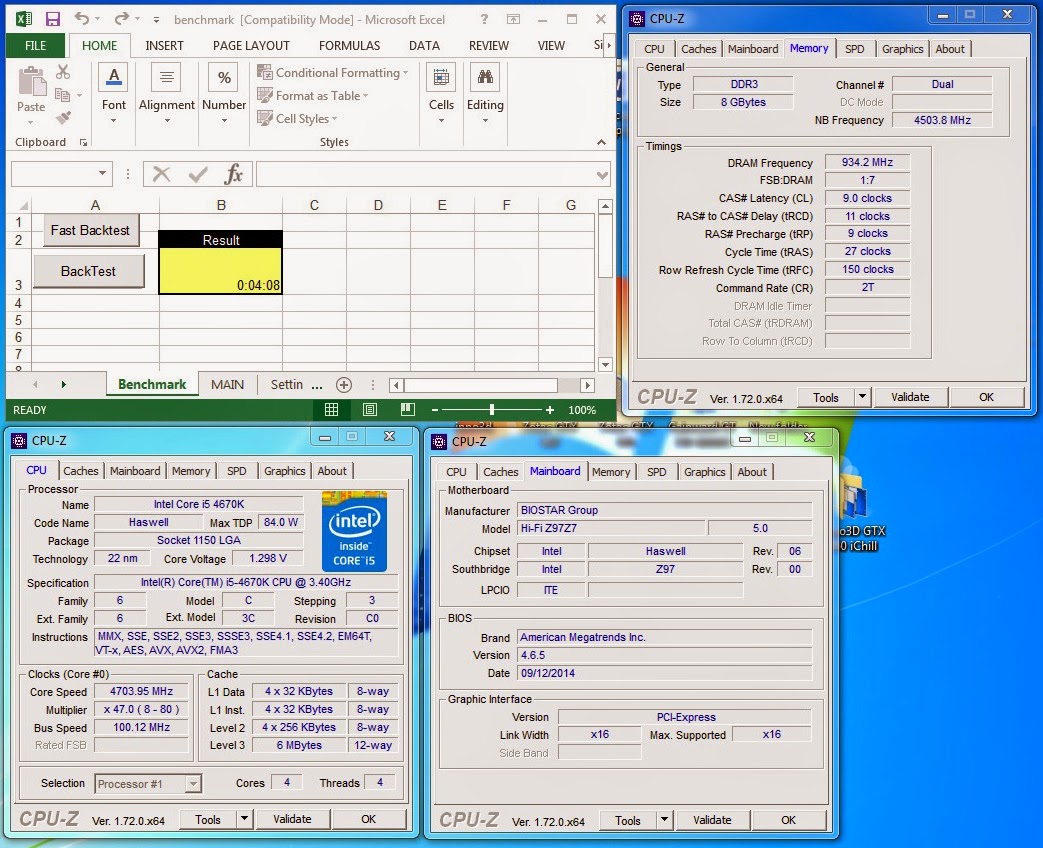The height and width of the screenshot is (848, 1043).
Task: Select column C header
Action: coord(314,206)
